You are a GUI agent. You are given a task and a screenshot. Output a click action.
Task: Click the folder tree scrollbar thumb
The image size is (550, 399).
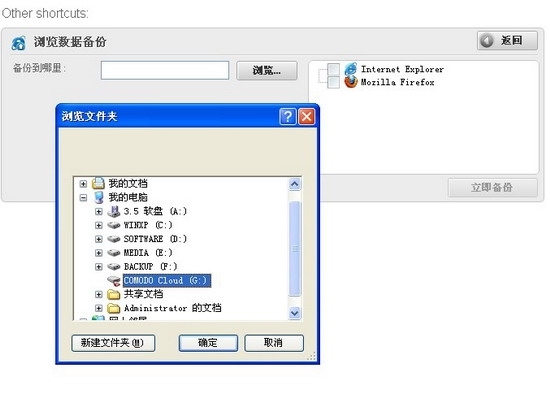pyautogui.click(x=295, y=249)
